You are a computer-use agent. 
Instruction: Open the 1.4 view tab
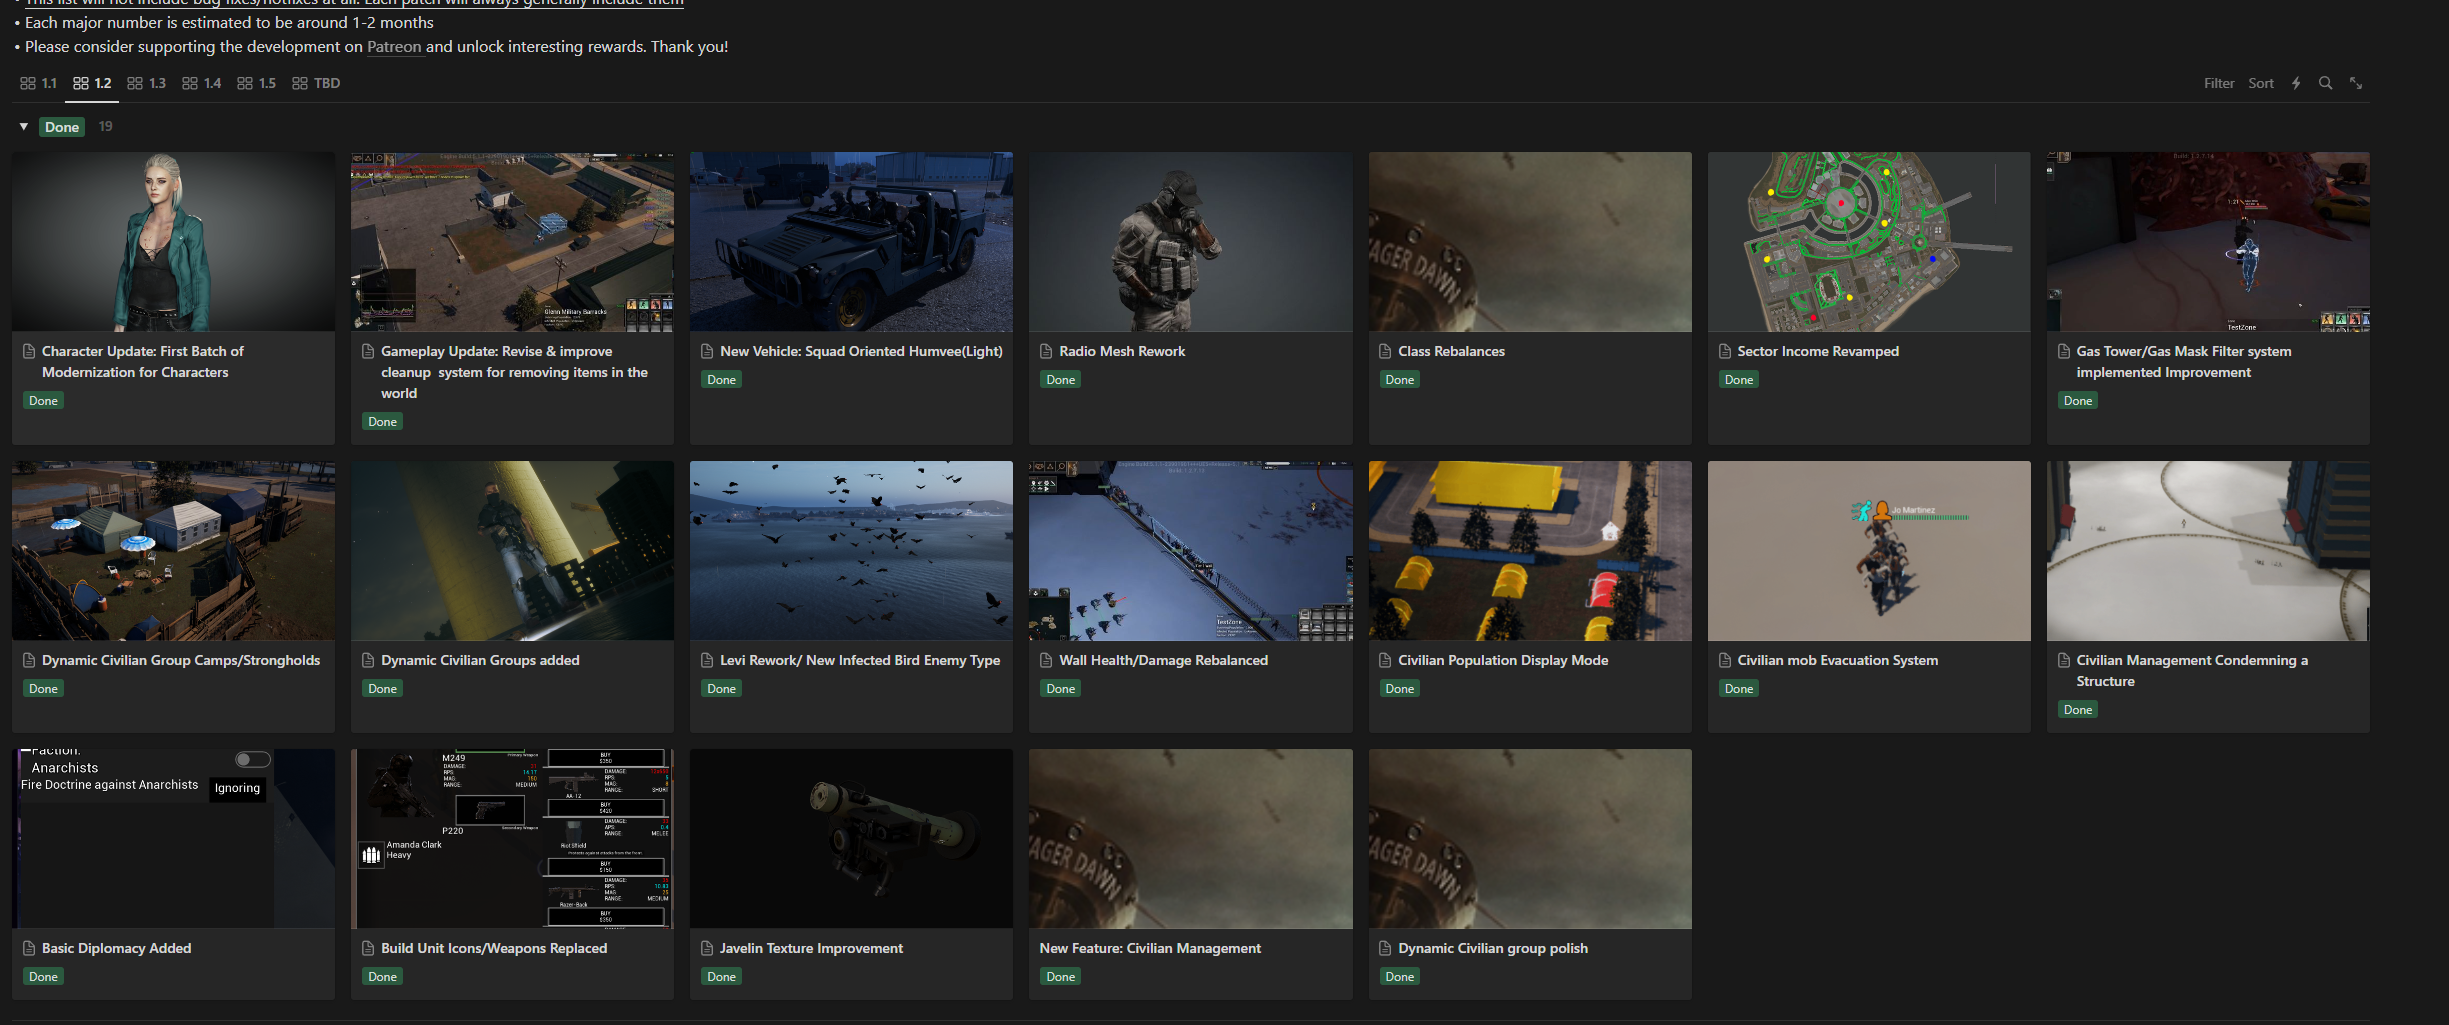click(x=202, y=83)
